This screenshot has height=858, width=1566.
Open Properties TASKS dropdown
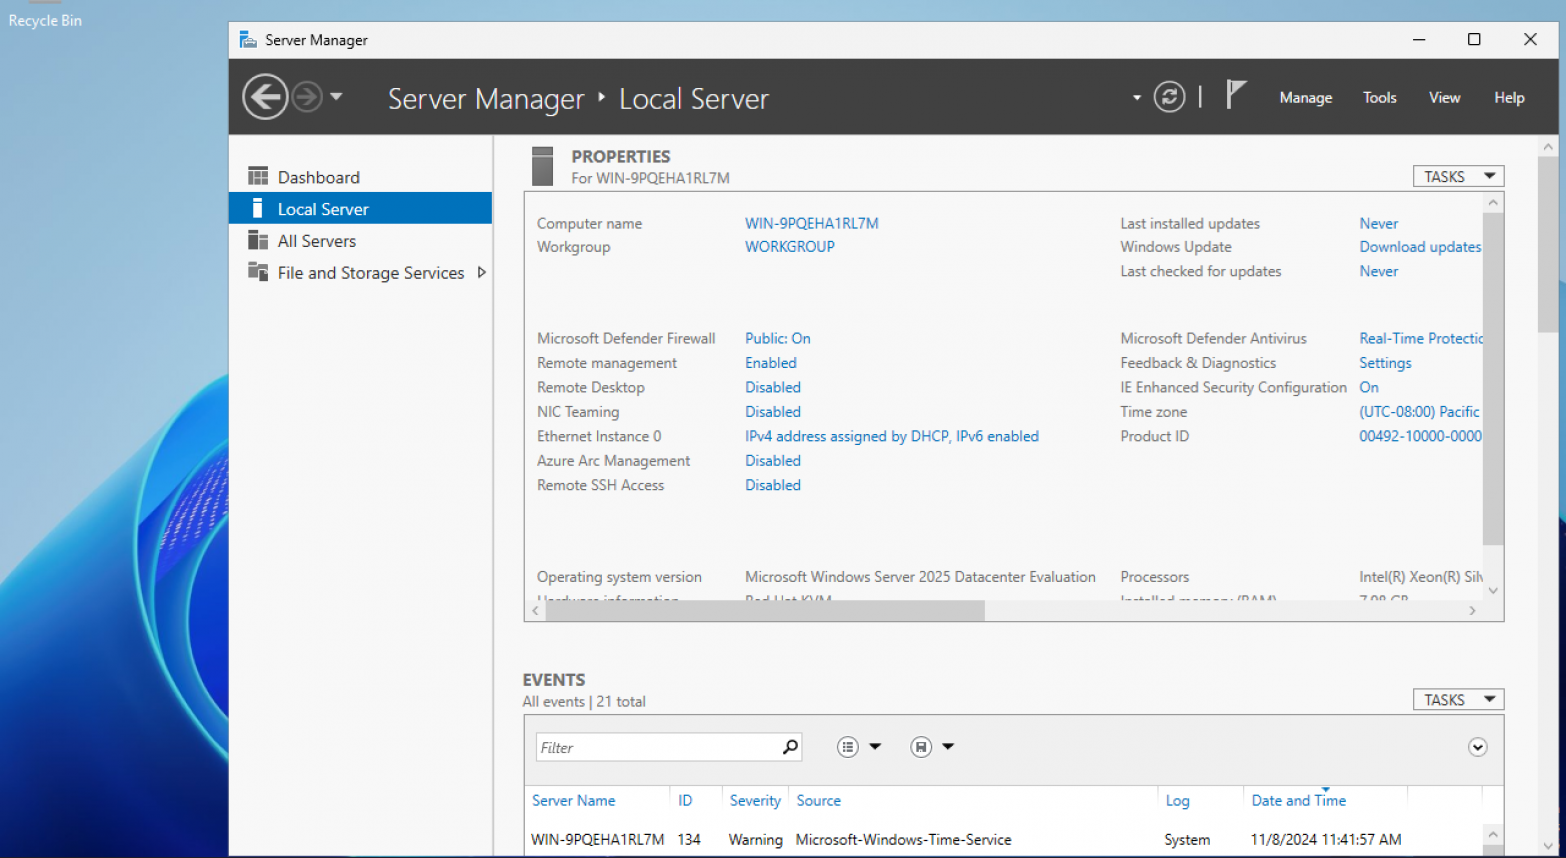pyautogui.click(x=1458, y=176)
